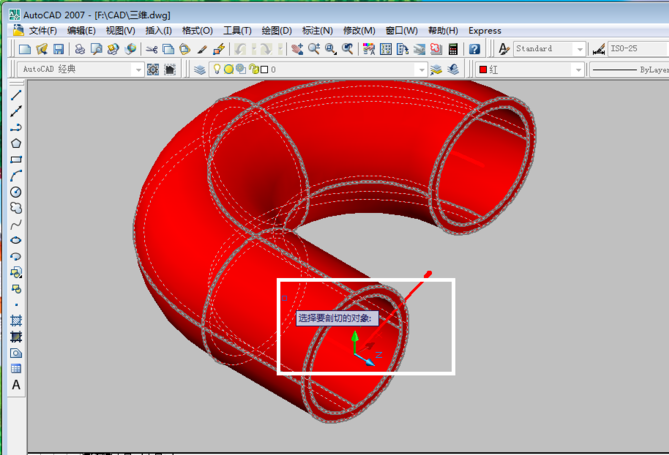Click the red color swatch in properties toolbar
Image resolution: width=669 pixels, height=455 pixels.
(x=483, y=70)
